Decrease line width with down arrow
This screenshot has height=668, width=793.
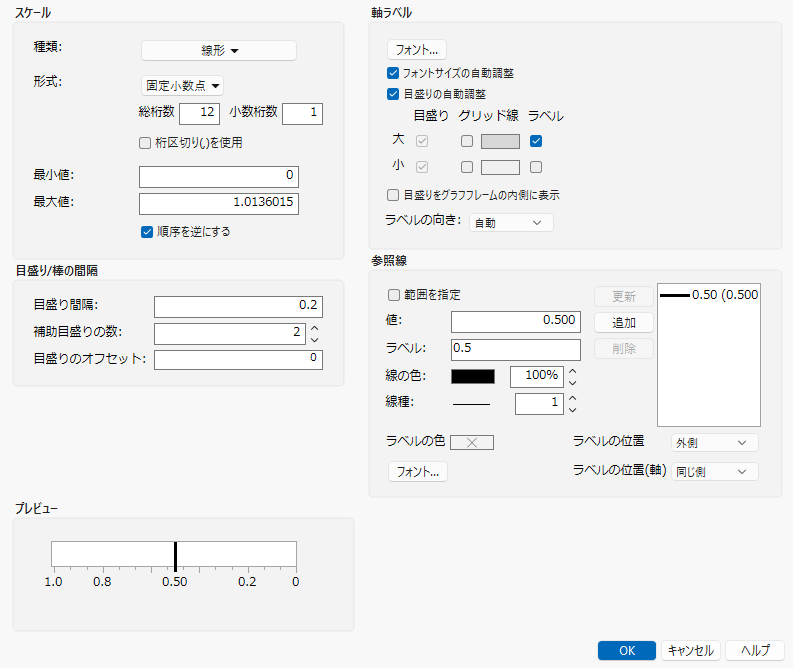572,410
